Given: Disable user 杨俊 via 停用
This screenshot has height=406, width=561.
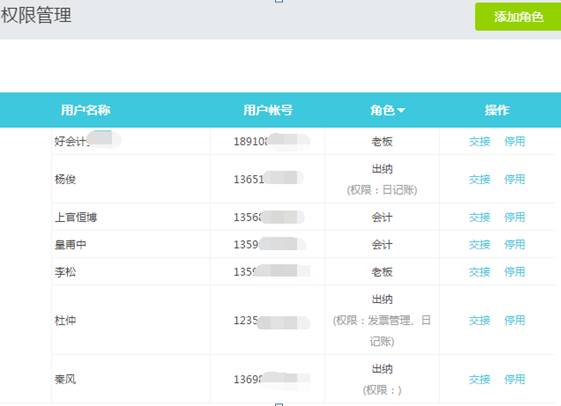Looking at the screenshot, I should [x=514, y=179].
